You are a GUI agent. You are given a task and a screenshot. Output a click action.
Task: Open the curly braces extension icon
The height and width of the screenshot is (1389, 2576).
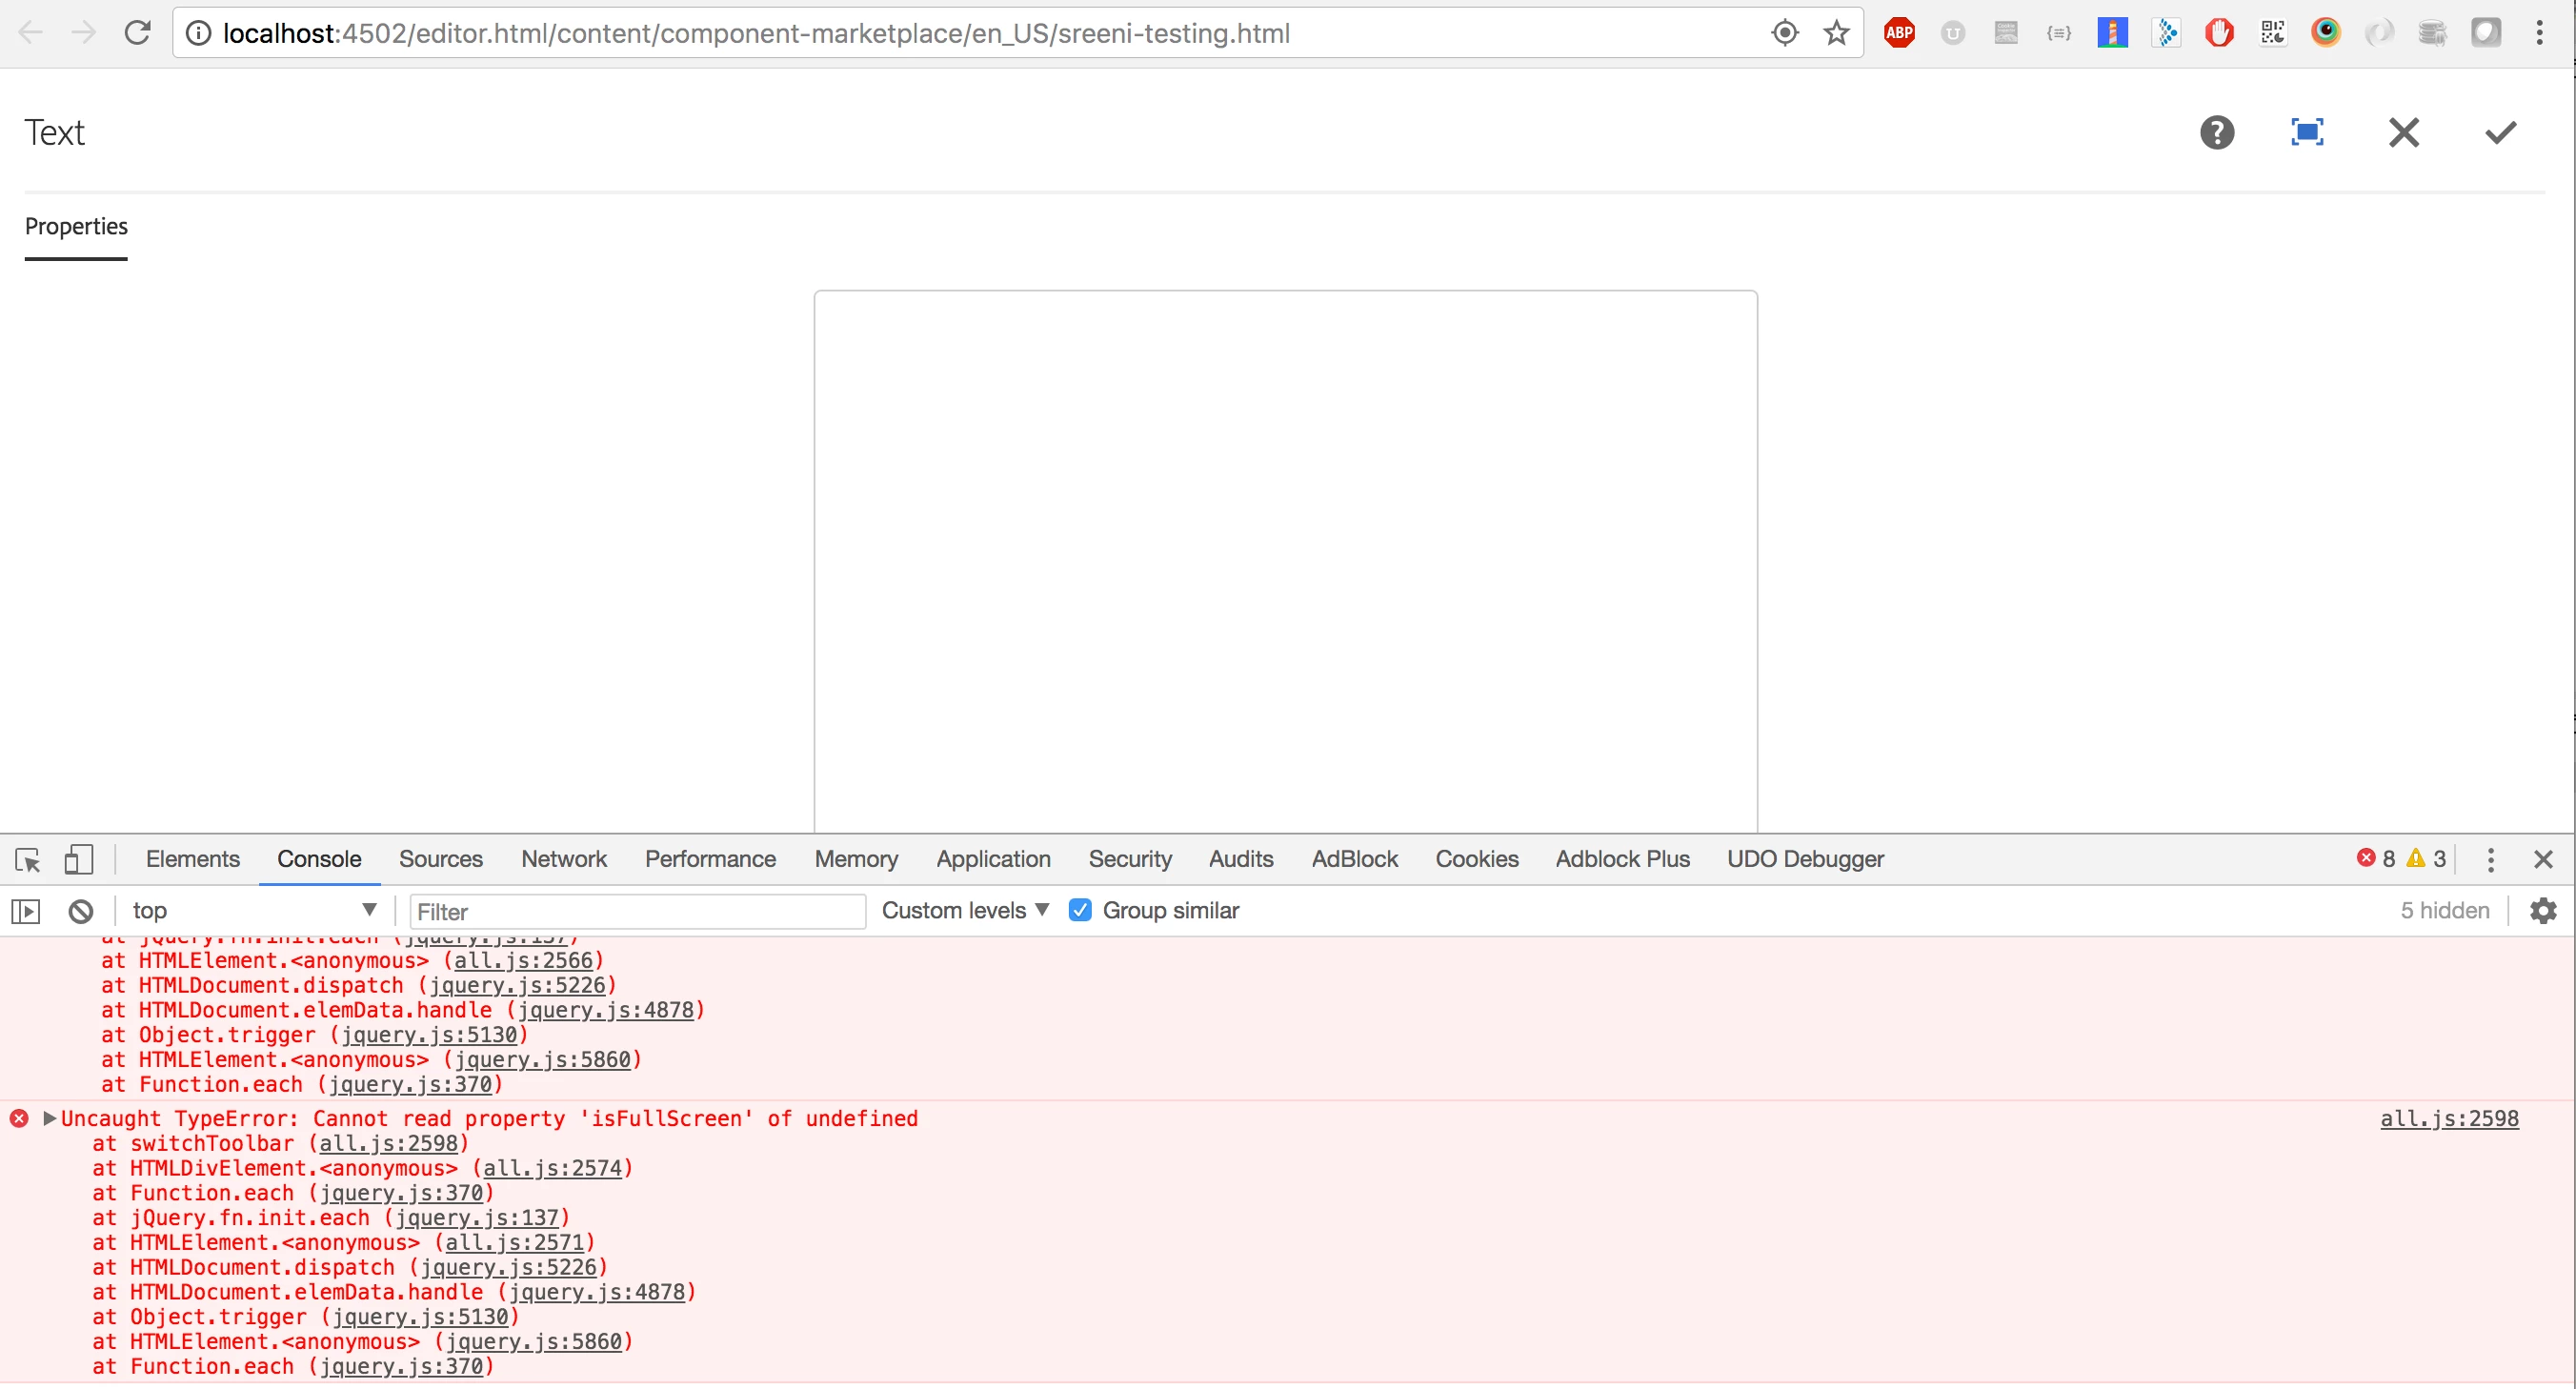pyautogui.click(x=2059, y=33)
